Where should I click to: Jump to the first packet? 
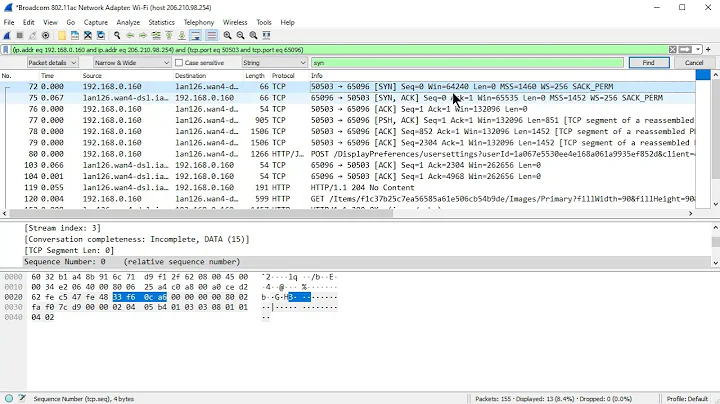pos(169,35)
